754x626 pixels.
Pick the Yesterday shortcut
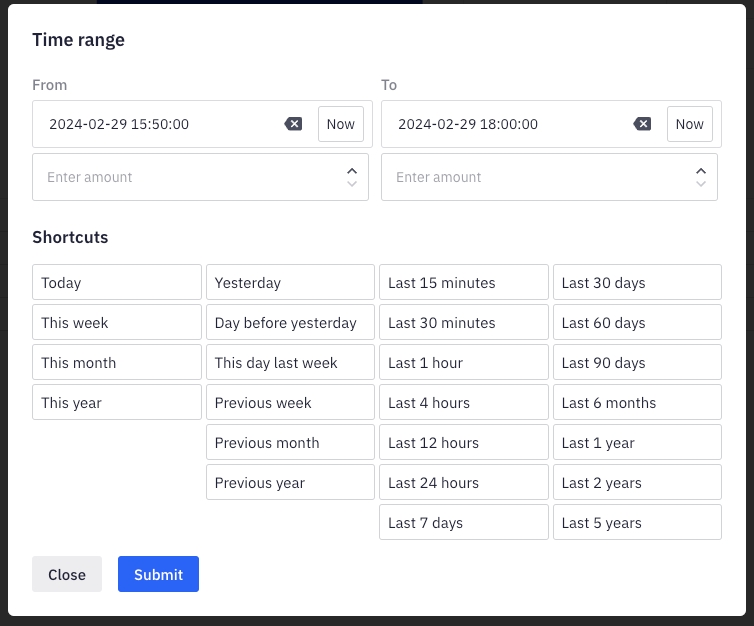point(290,283)
